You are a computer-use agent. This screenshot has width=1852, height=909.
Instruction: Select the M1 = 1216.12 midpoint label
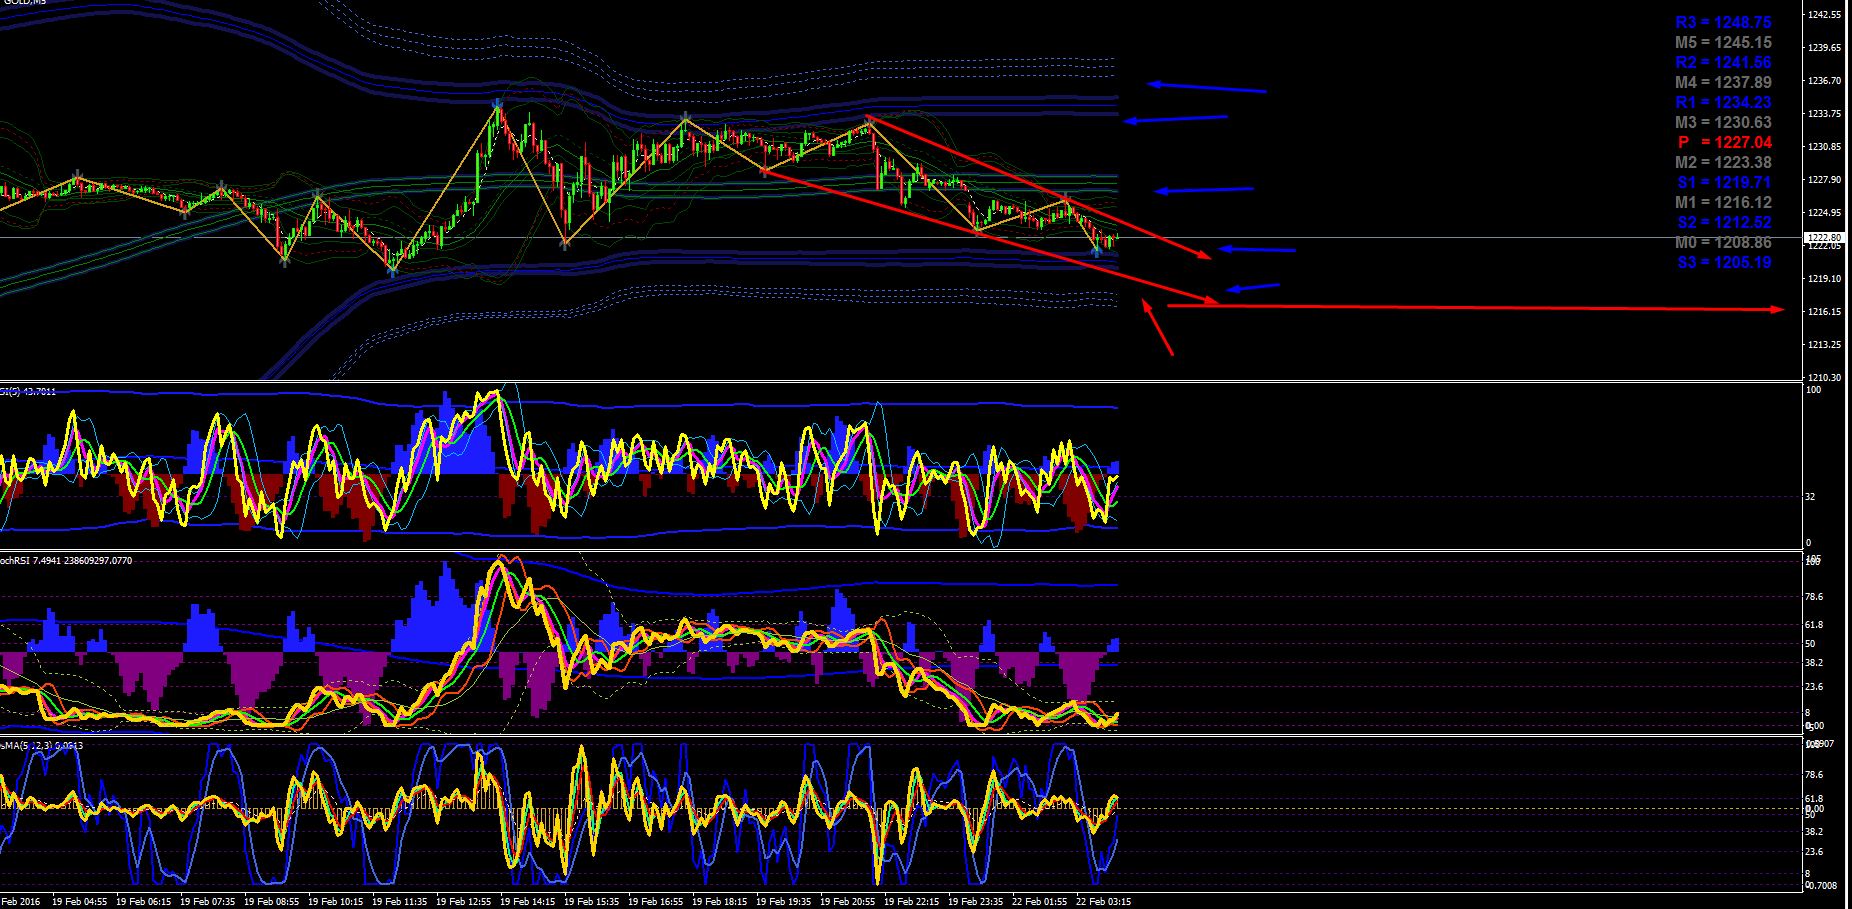1723,202
